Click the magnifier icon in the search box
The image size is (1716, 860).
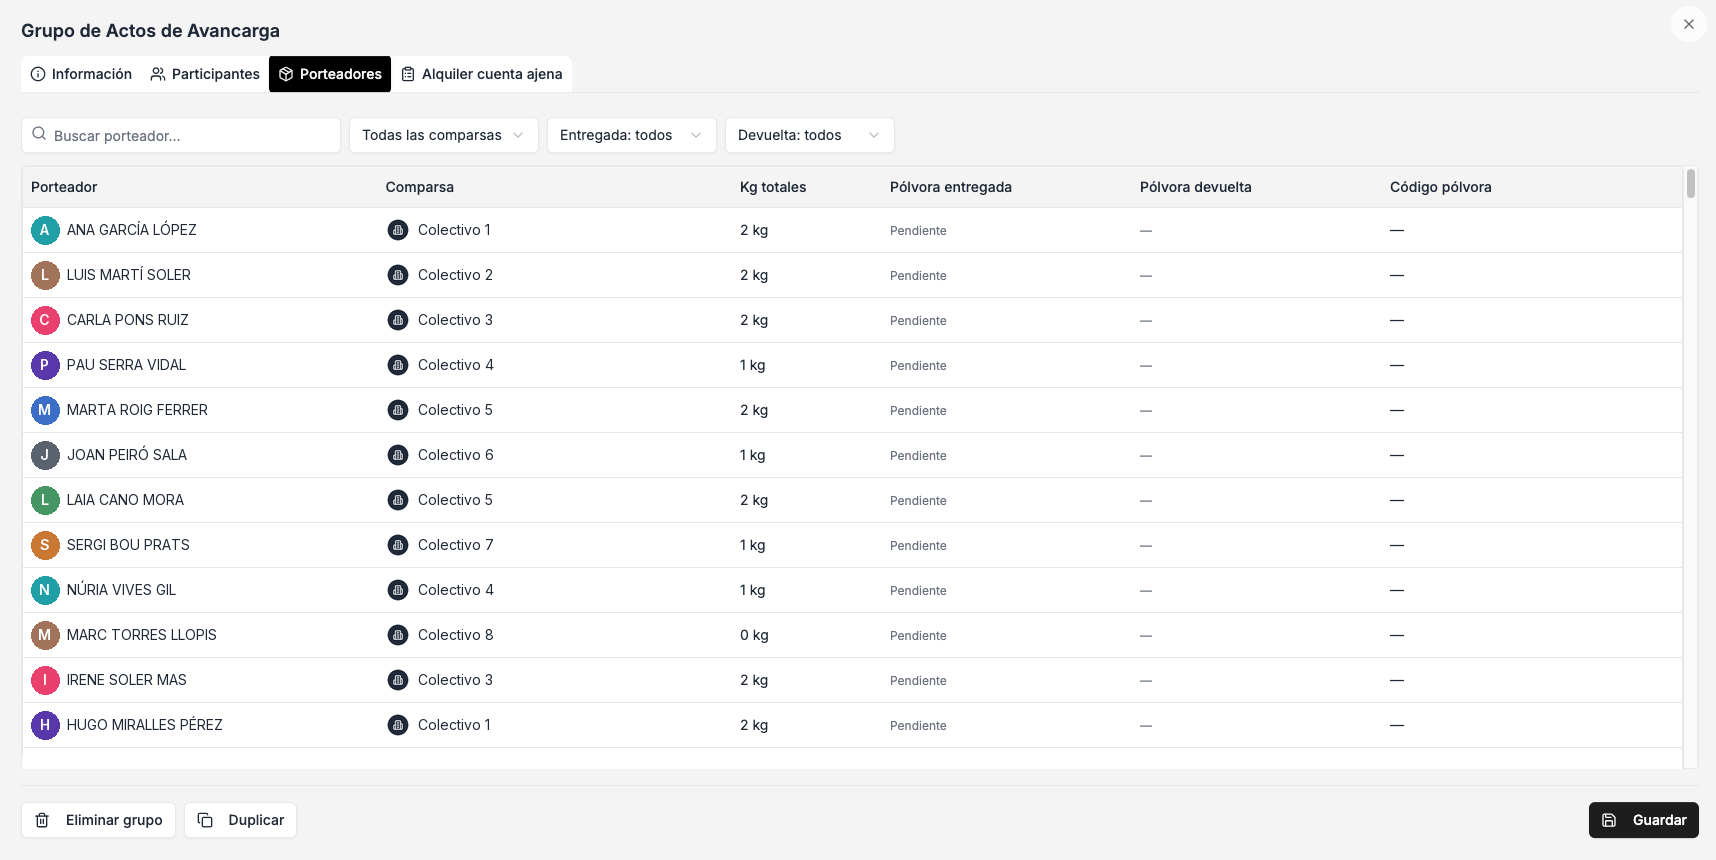pyautogui.click(x=39, y=134)
